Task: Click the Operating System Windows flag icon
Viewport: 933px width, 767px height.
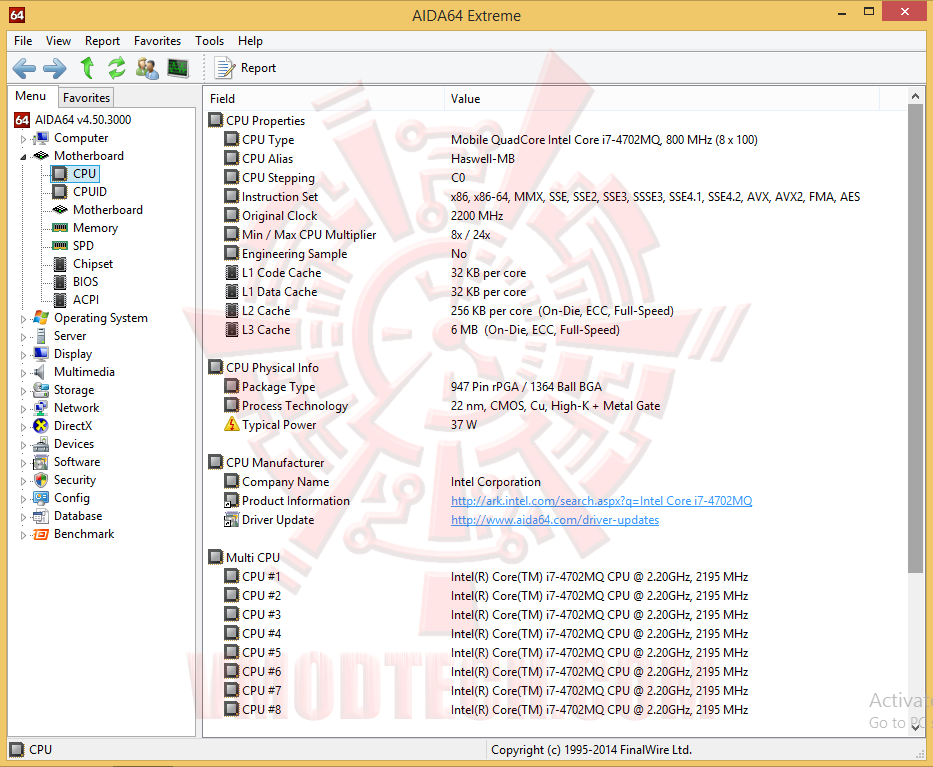Action: (x=40, y=318)
